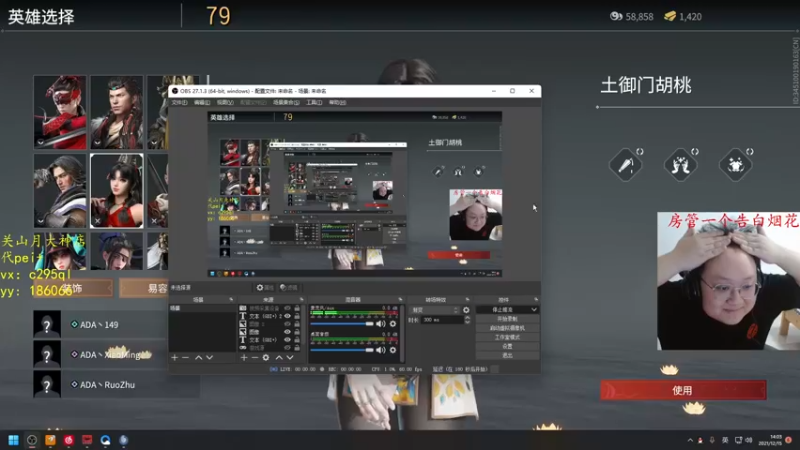Screen dimensions: 800x450
Task: Open OBS Studio icon on taskbar
Action: point(32,440)
